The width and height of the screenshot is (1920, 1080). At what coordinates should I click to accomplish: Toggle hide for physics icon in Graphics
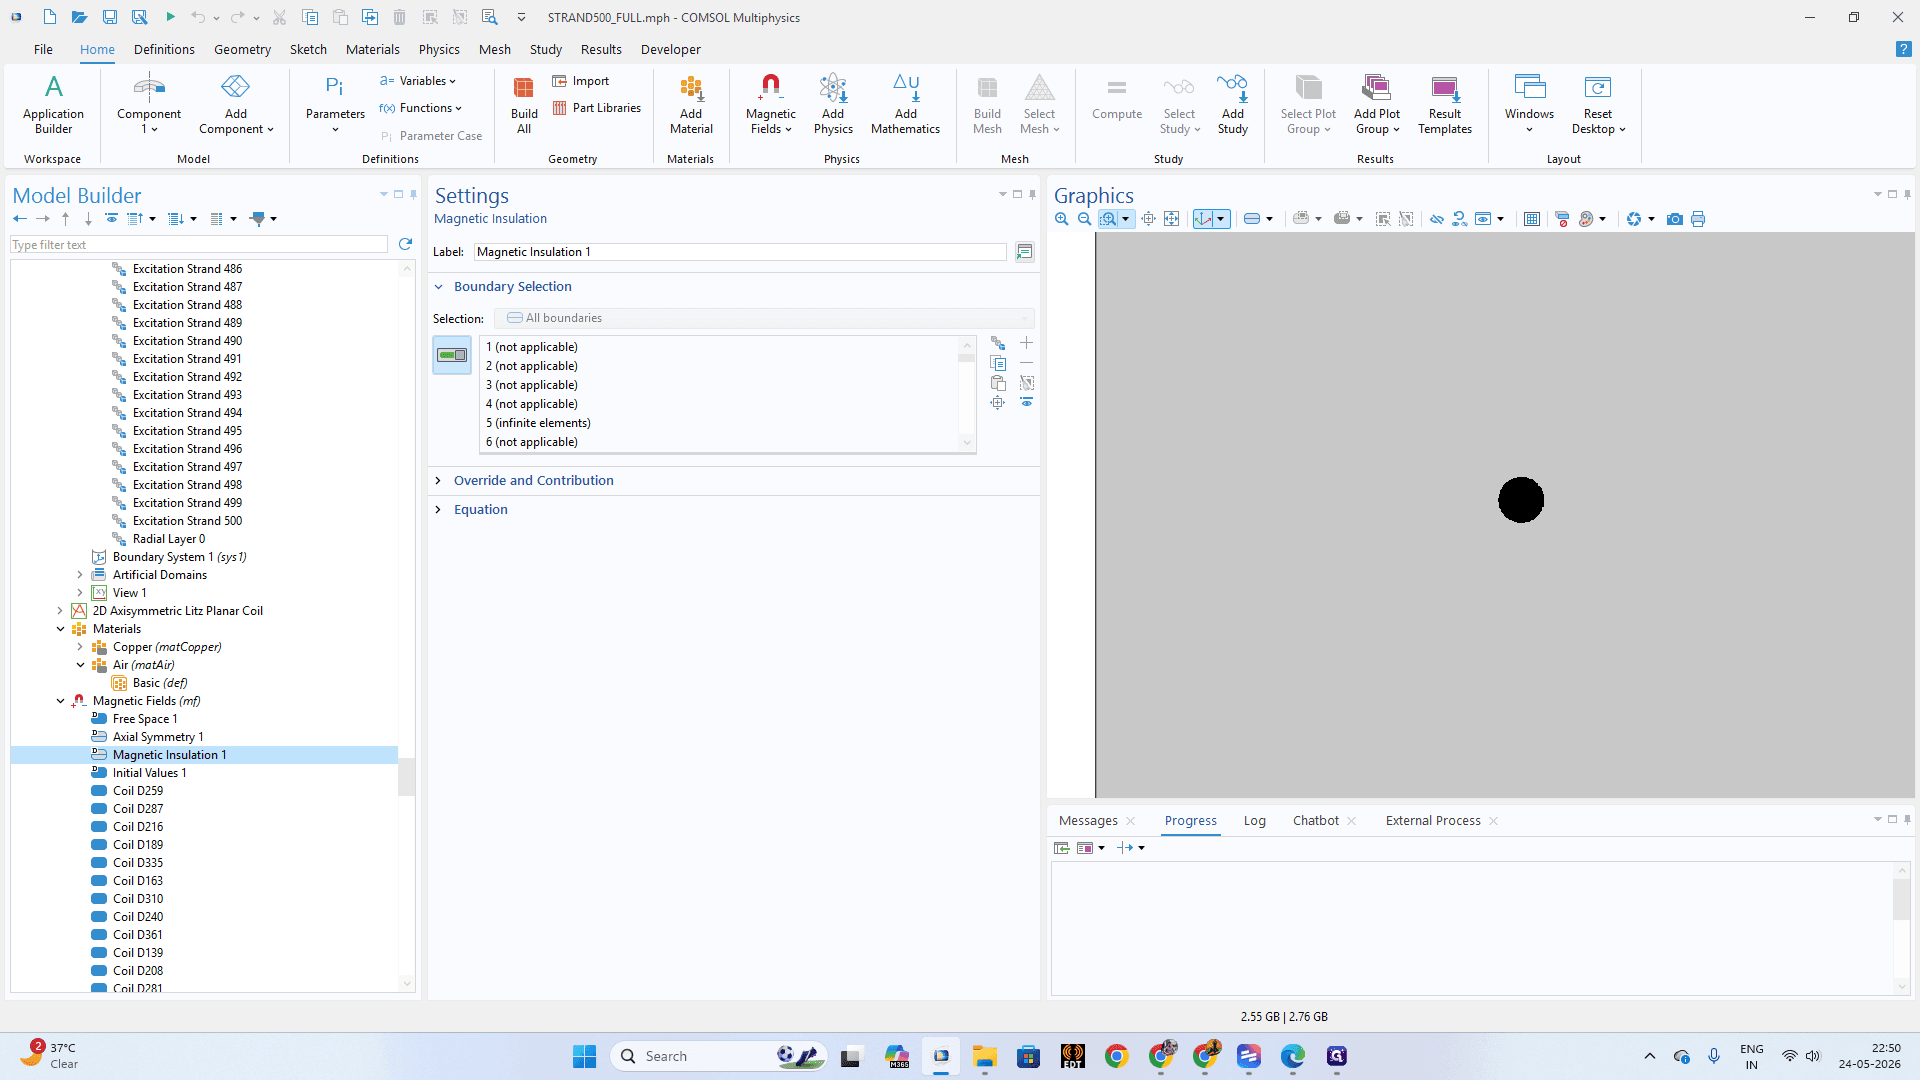coord(1437,219)
